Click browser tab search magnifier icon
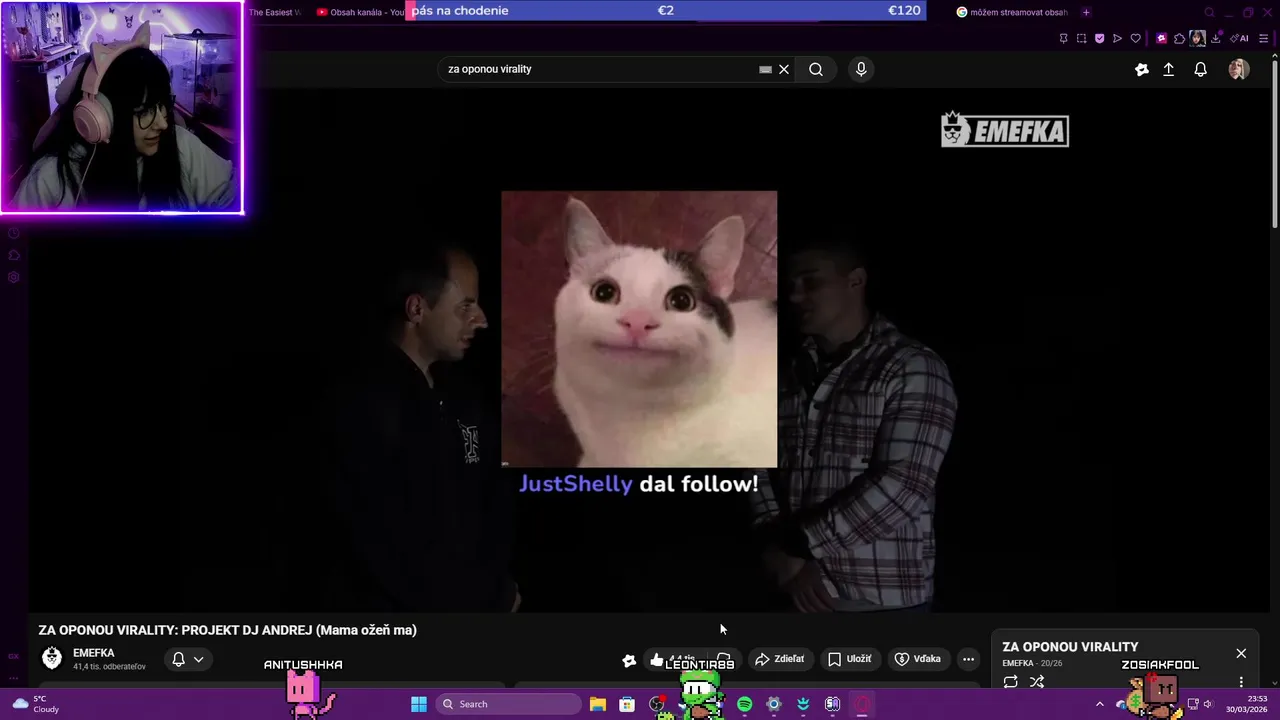1280x720 pixels. pos(1209,12)
